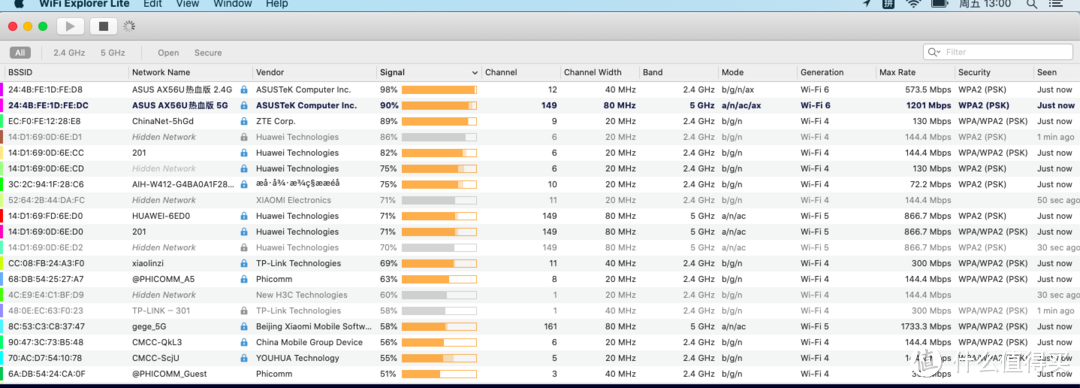Select network name CMCC-QkL3

click(x=157, y=343)
